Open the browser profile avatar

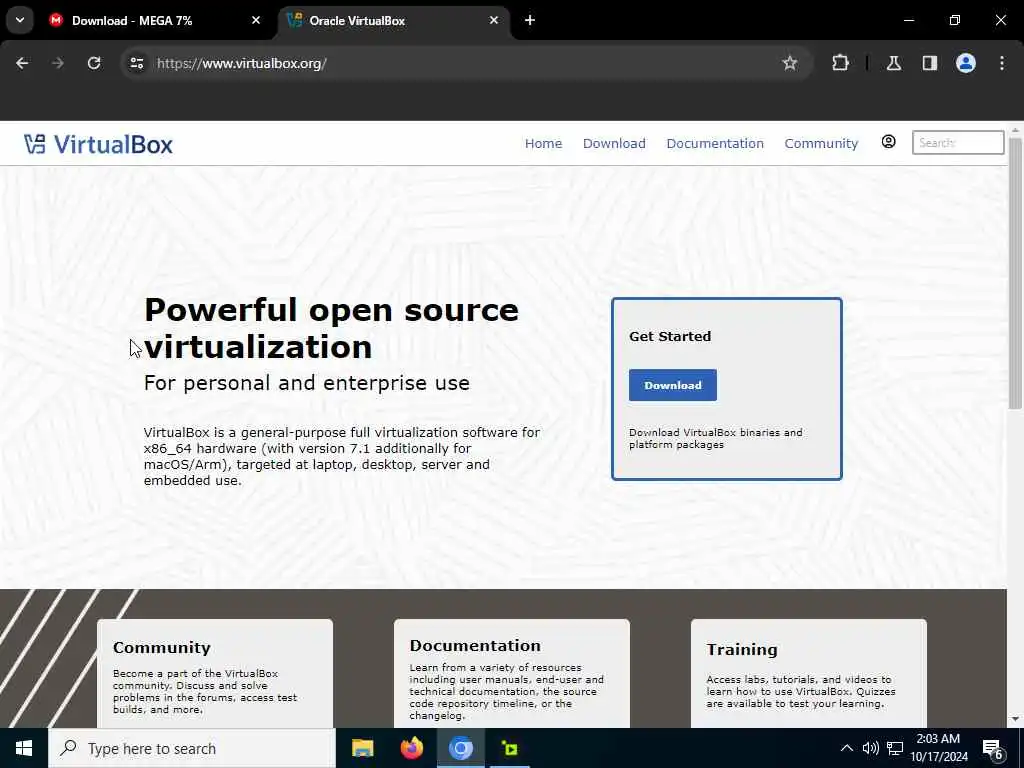point(965,63)
